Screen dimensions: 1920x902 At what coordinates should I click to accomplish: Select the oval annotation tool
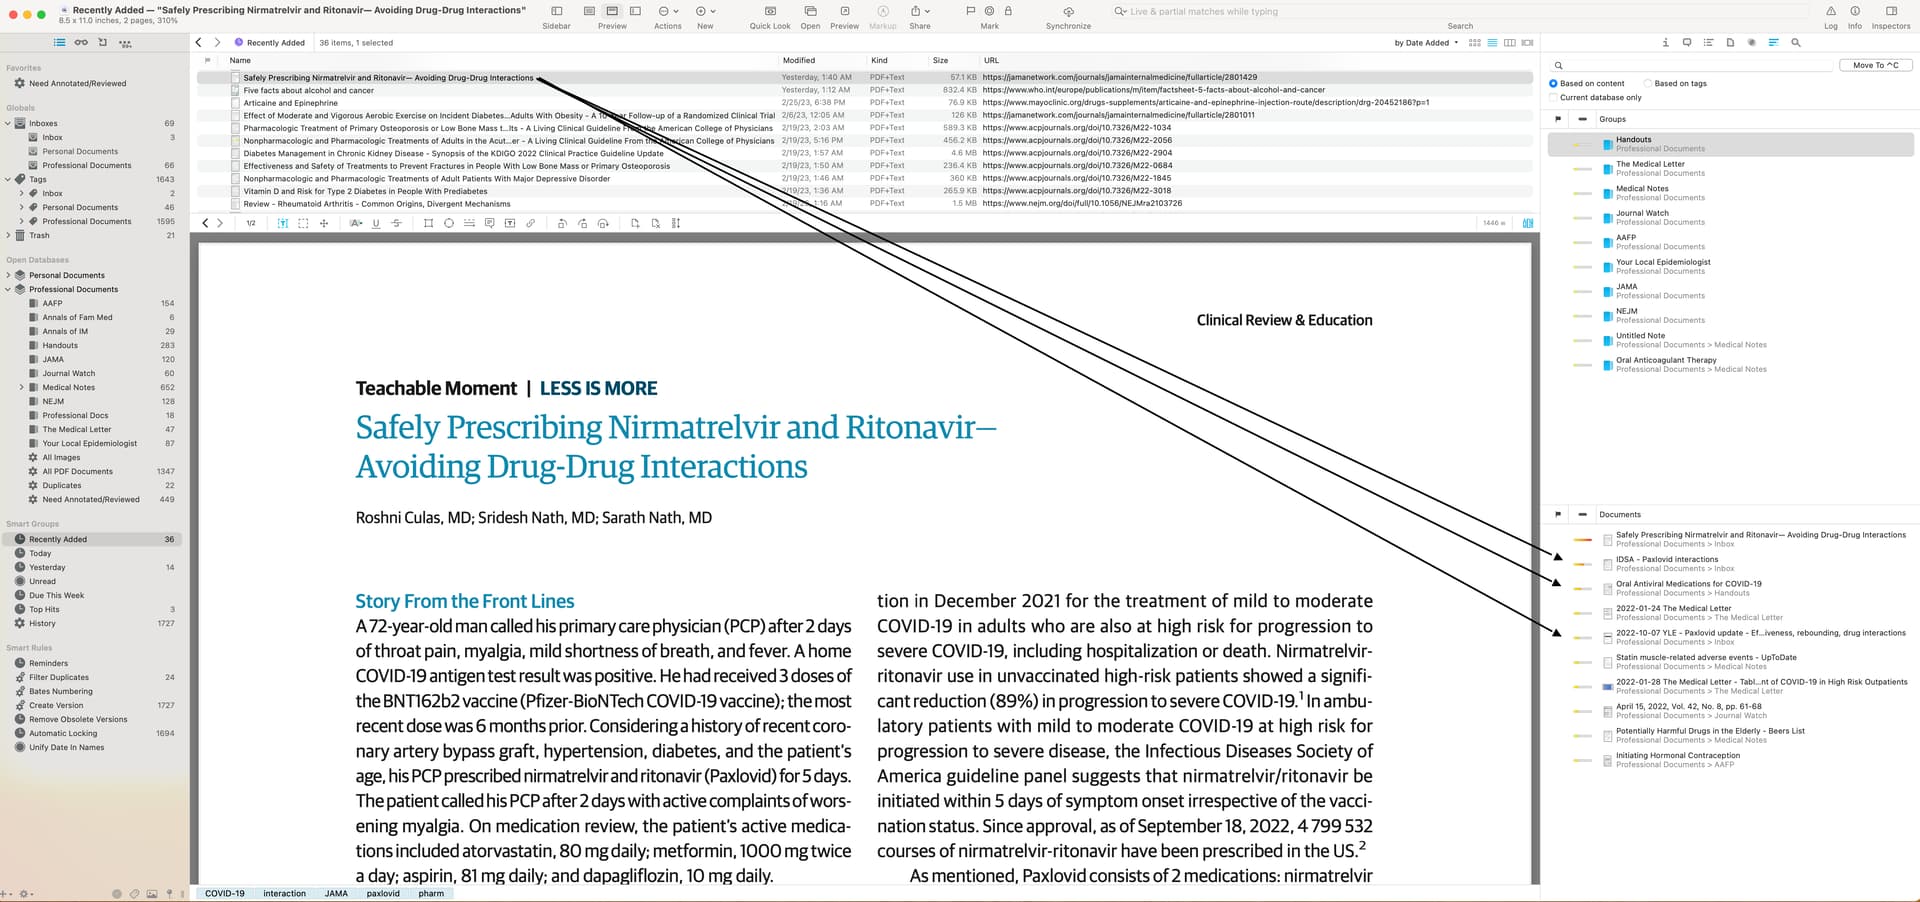pos(449,223)
